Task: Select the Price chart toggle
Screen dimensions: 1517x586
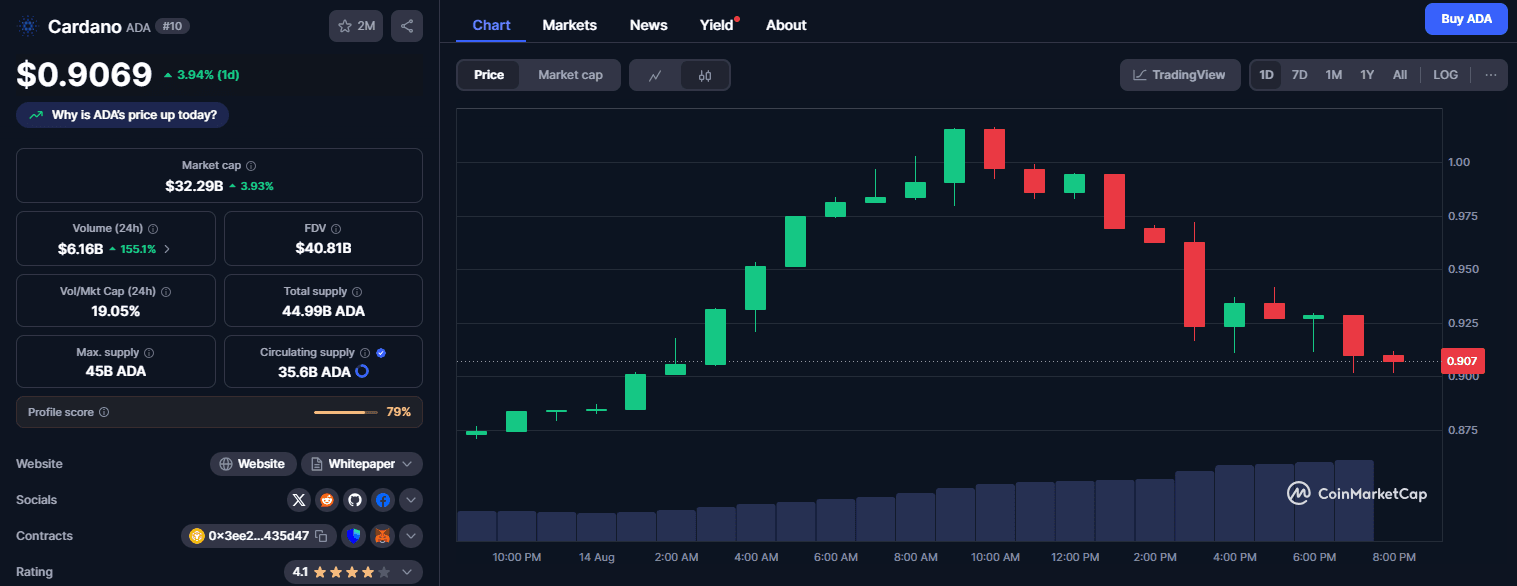Action: [x=489, y=75]
